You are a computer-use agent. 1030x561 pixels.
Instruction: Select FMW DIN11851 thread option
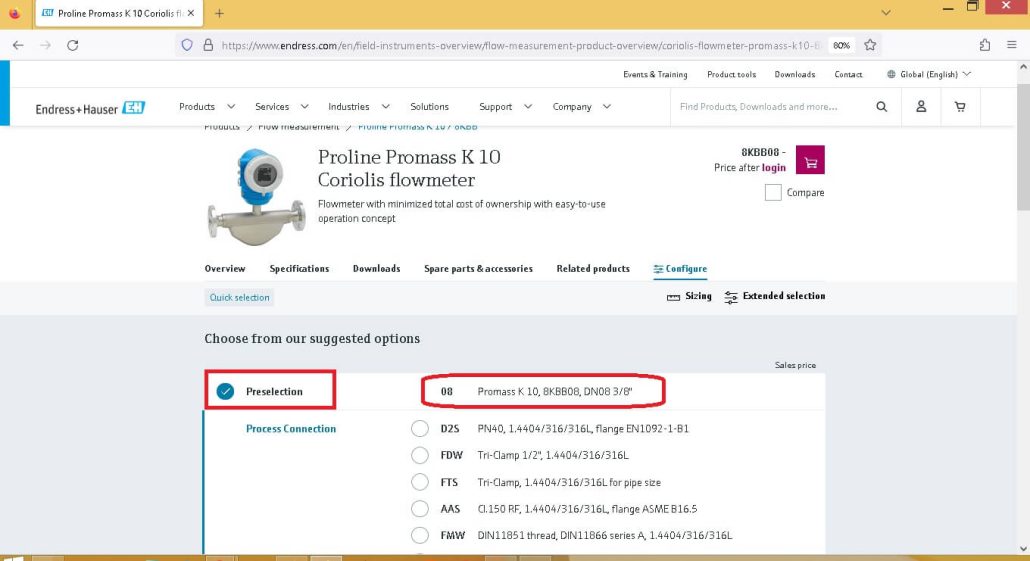[x=420, y=535]
